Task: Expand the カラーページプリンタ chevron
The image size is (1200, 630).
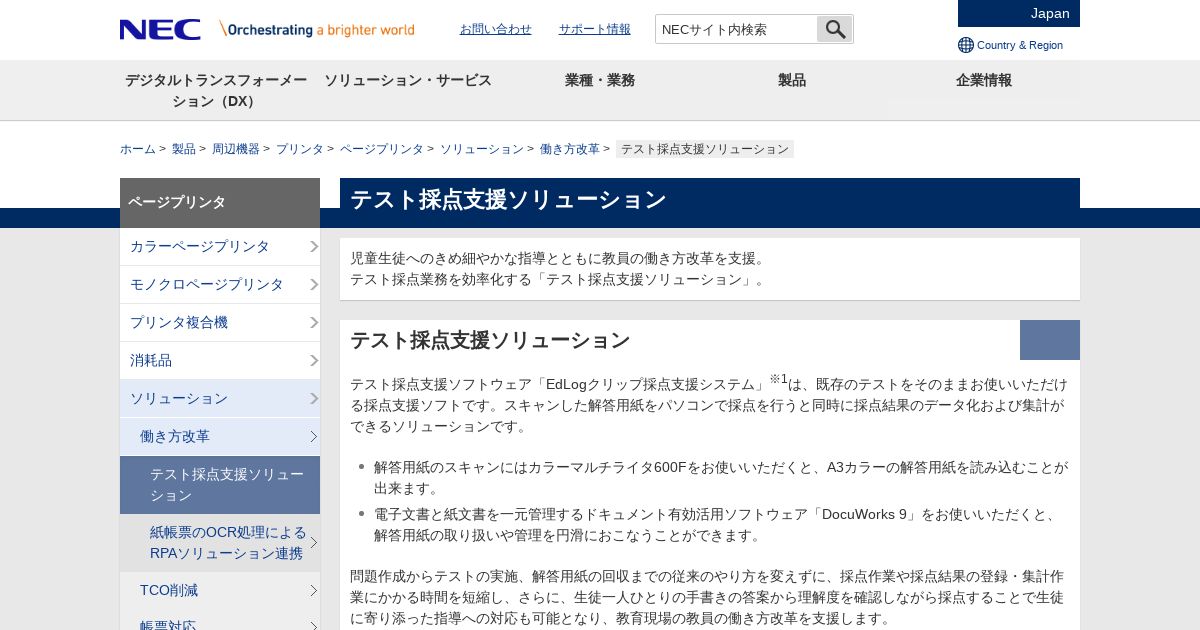Action: (313, 246)
